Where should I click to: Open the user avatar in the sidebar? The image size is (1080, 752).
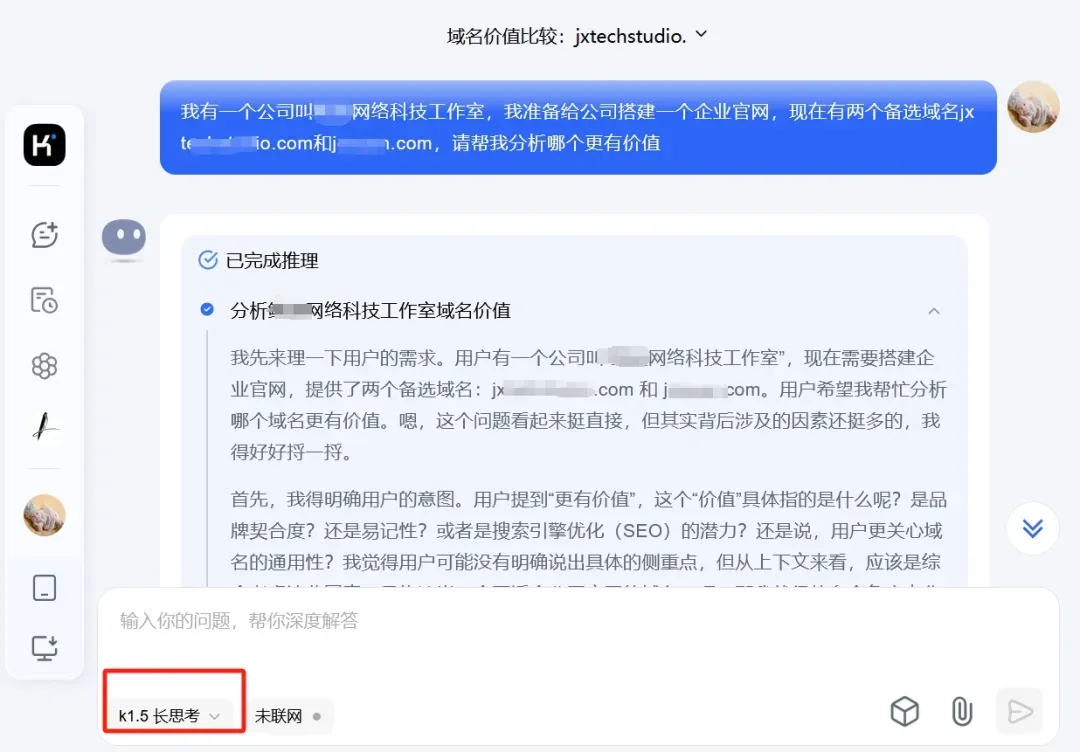(45, 515)
